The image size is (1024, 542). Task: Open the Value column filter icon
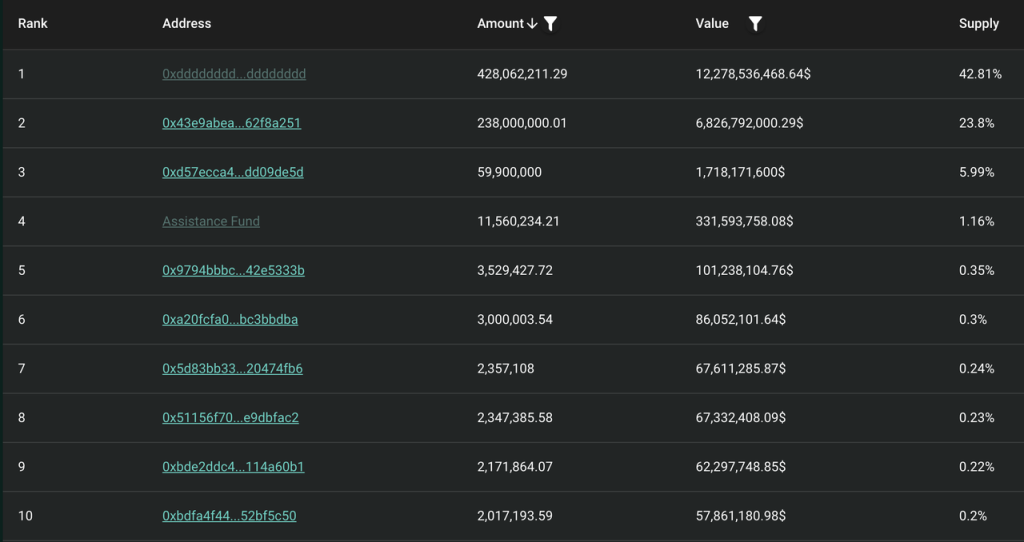755,24
